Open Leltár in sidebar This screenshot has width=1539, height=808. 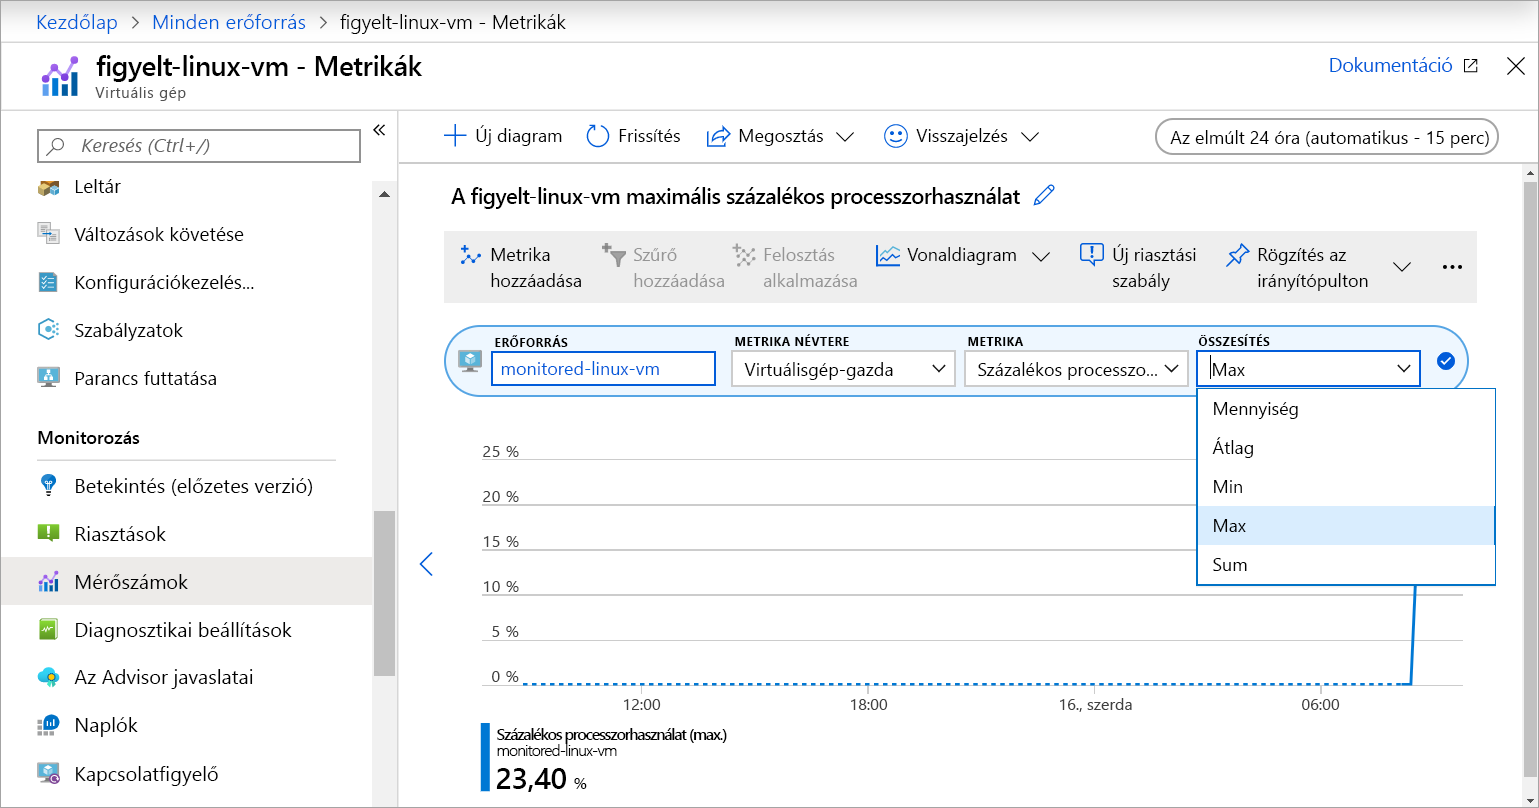pos(97,187)
